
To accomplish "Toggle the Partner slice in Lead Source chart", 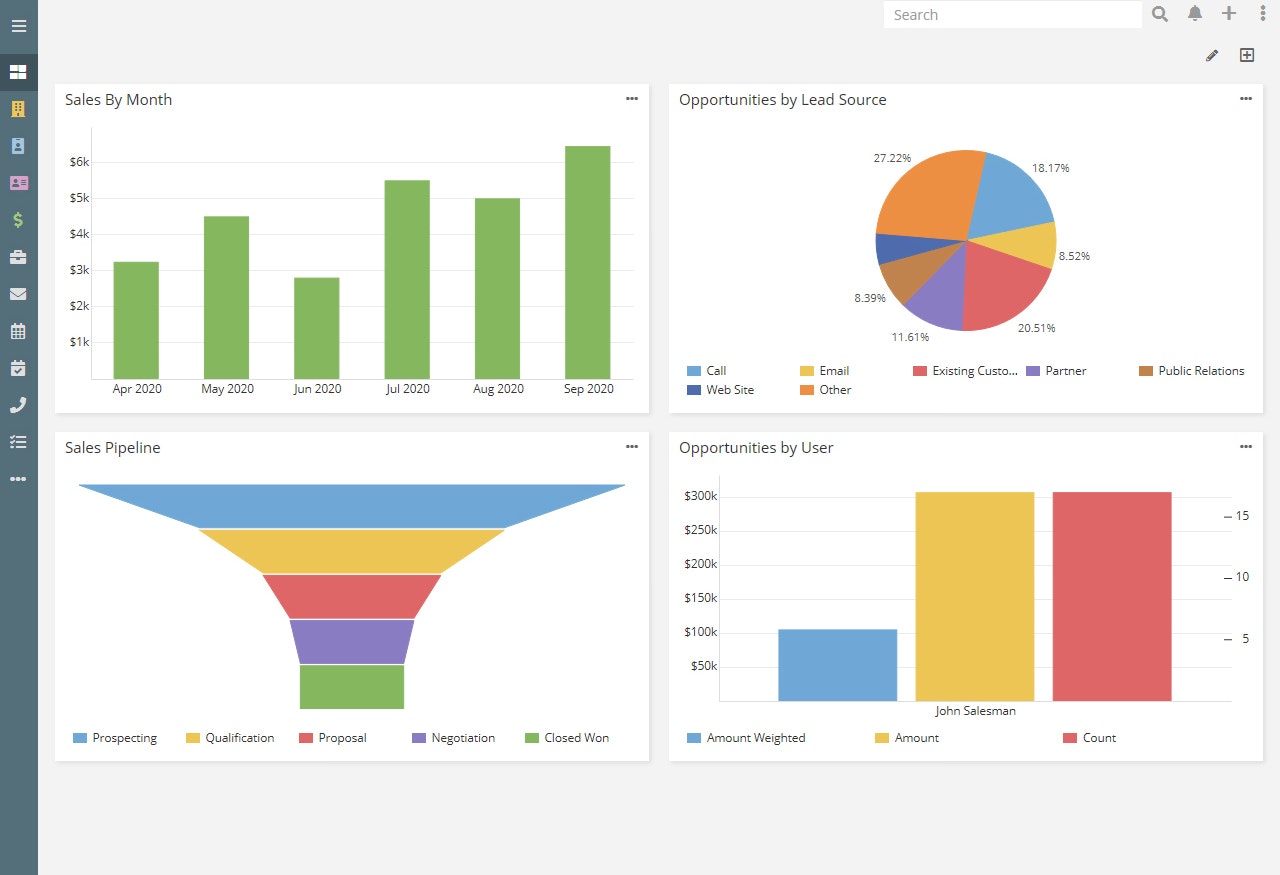I will (x=1057, y=371).
